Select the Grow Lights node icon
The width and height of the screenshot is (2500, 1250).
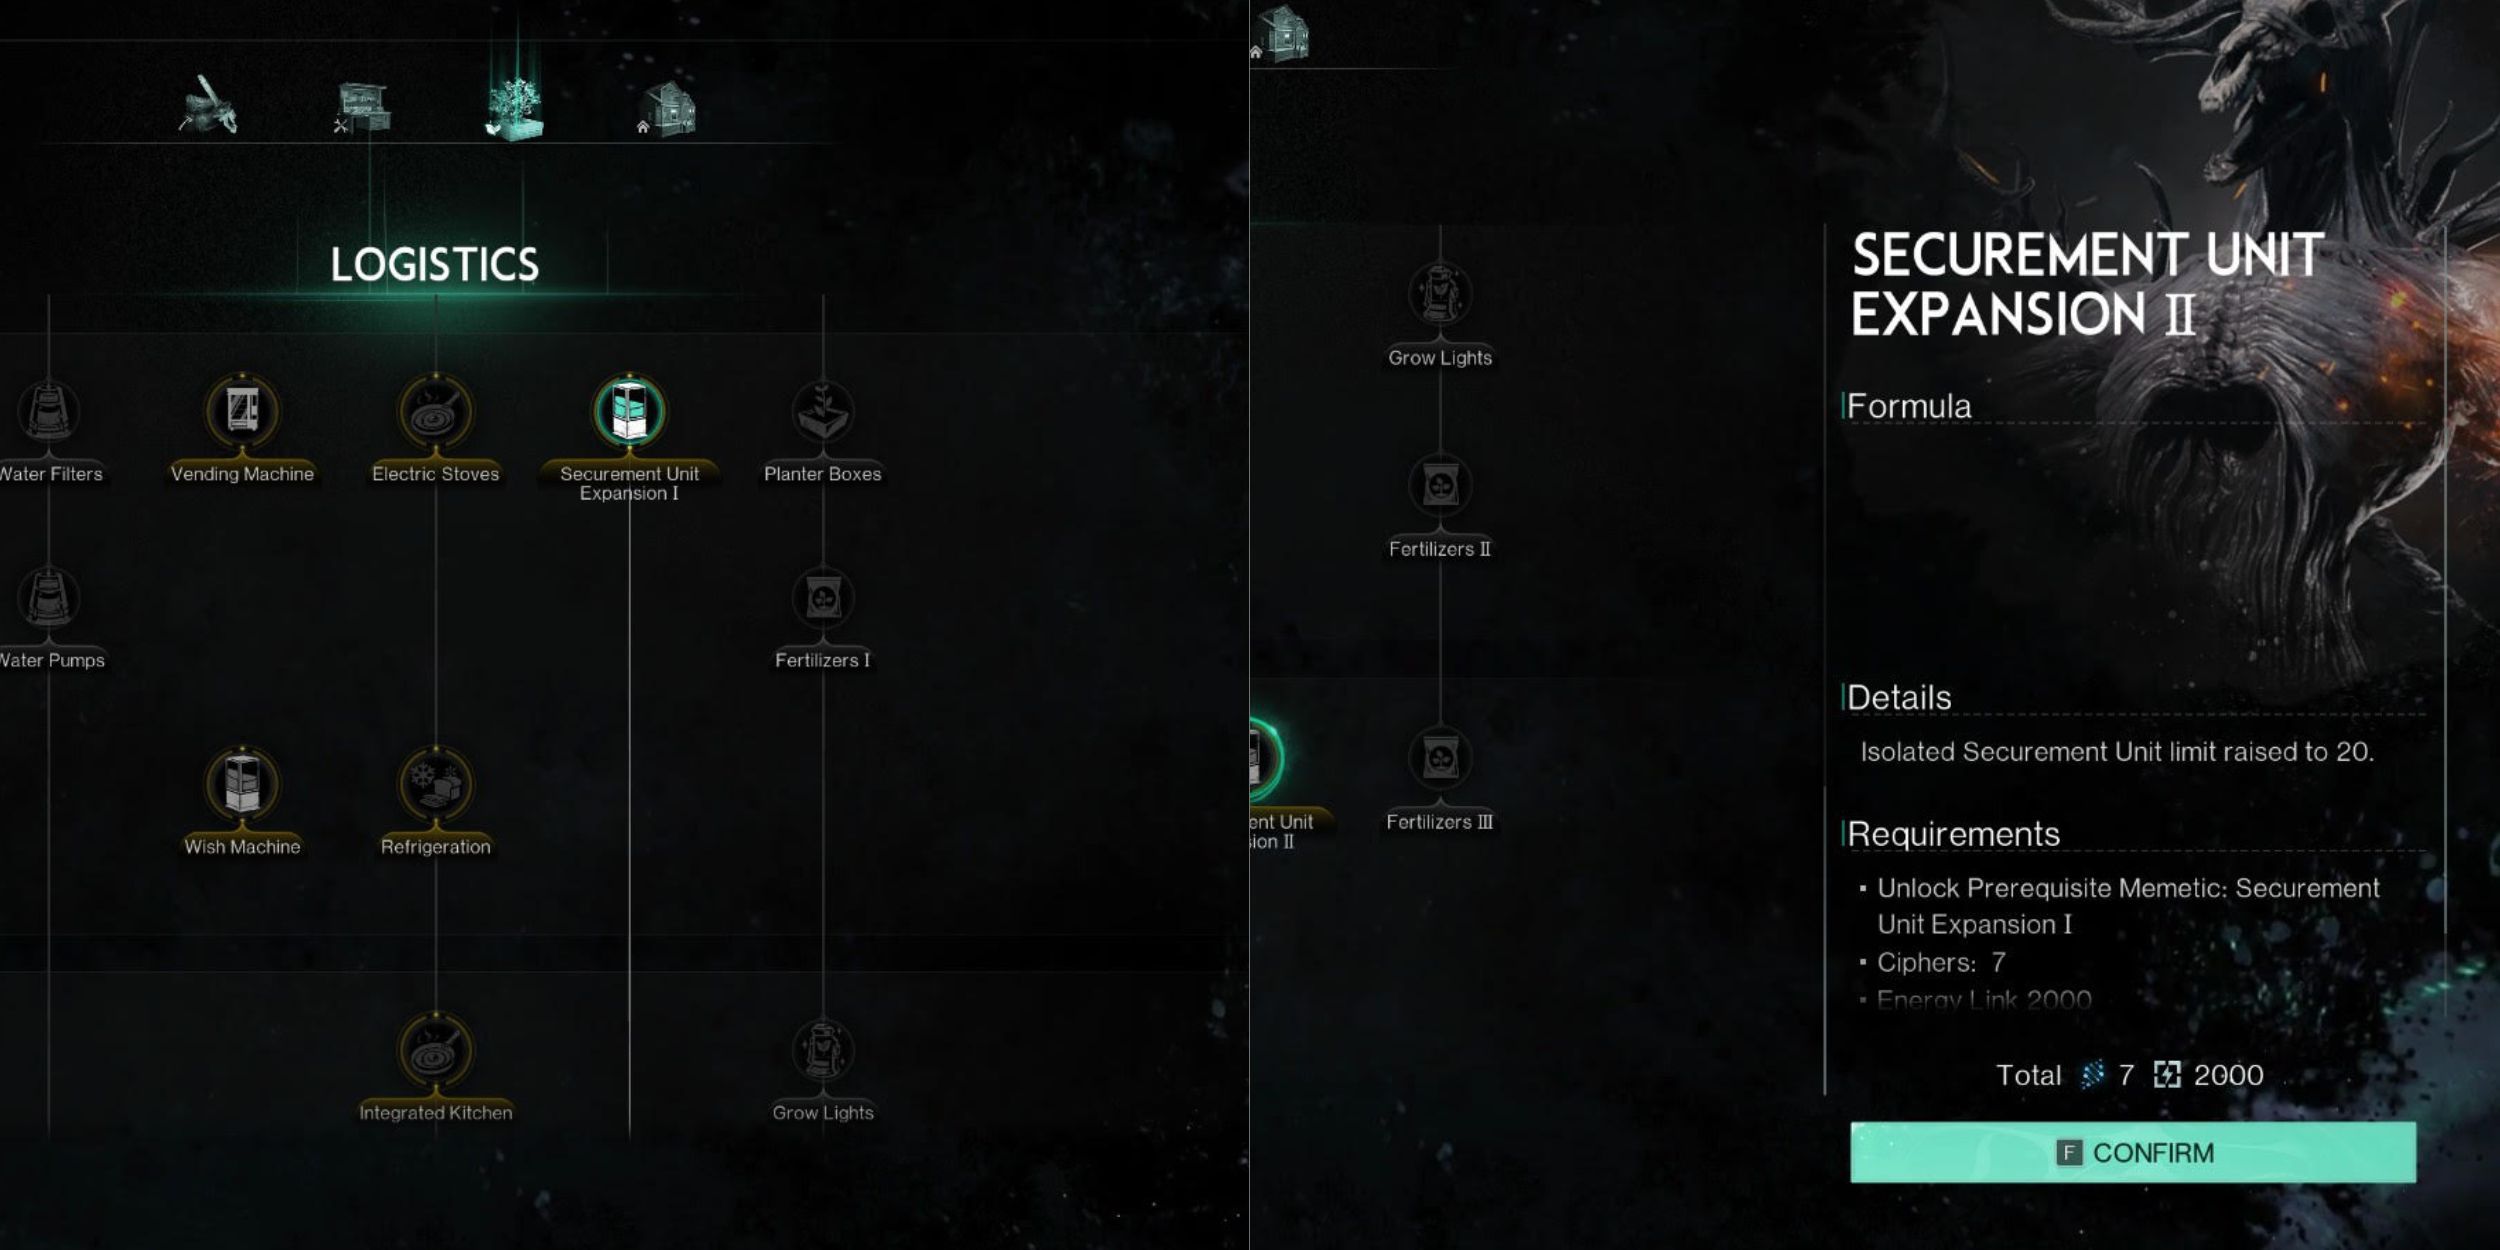coord(824,1048)
